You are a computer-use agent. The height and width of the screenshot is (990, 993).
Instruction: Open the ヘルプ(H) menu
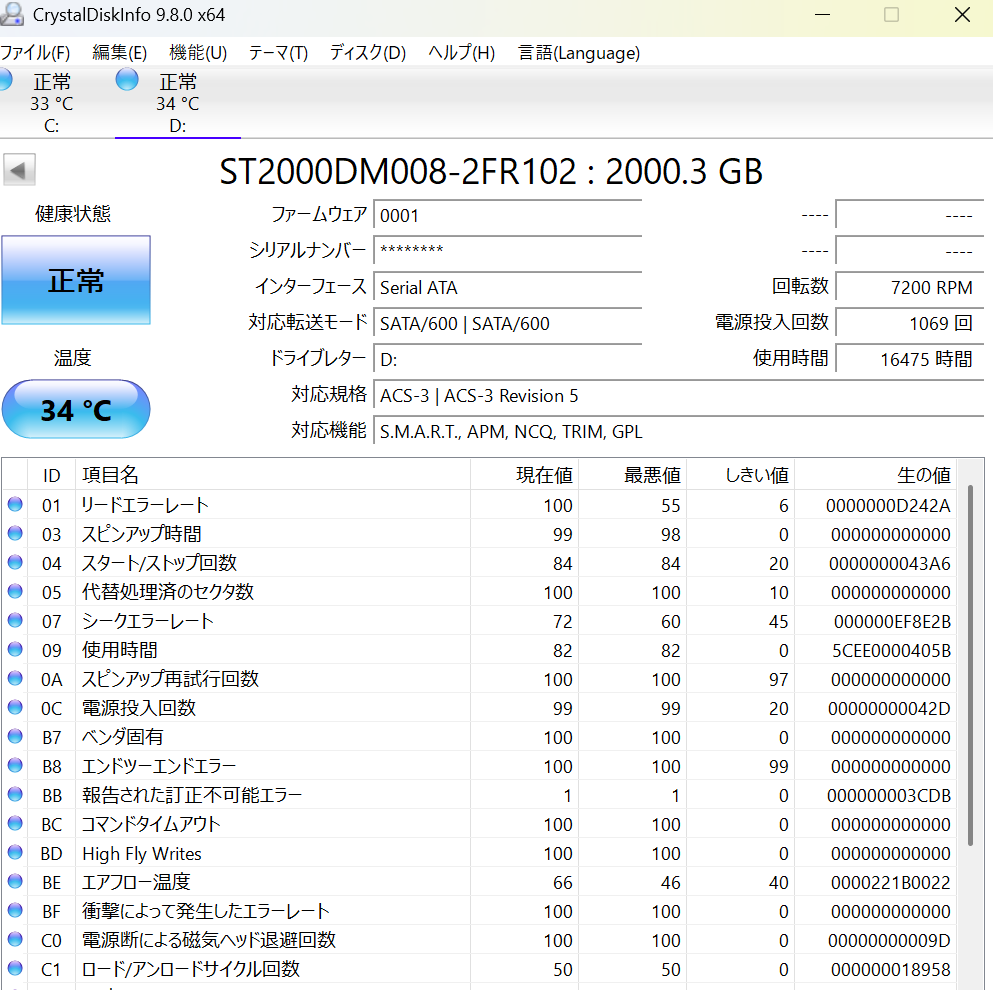tap(462, 53)
